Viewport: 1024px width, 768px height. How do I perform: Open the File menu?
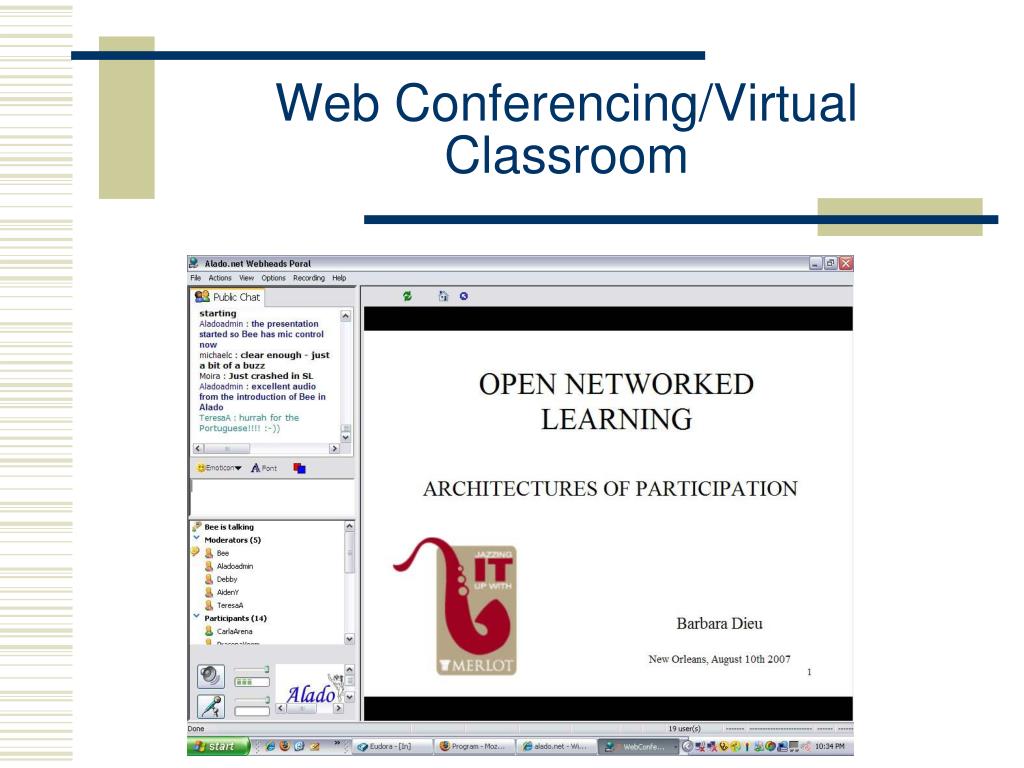click(x=195, y=278)
